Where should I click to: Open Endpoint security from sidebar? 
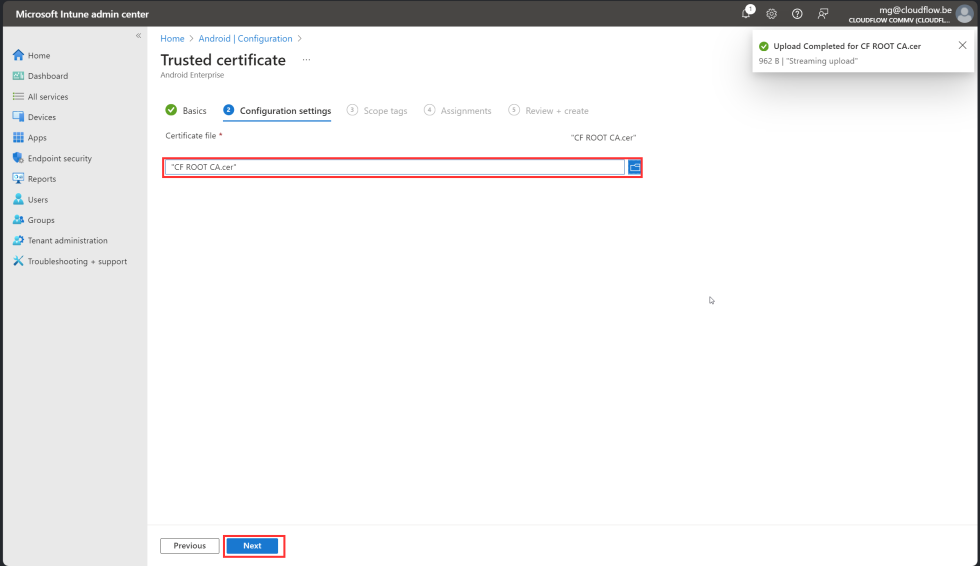click(60, 158)
